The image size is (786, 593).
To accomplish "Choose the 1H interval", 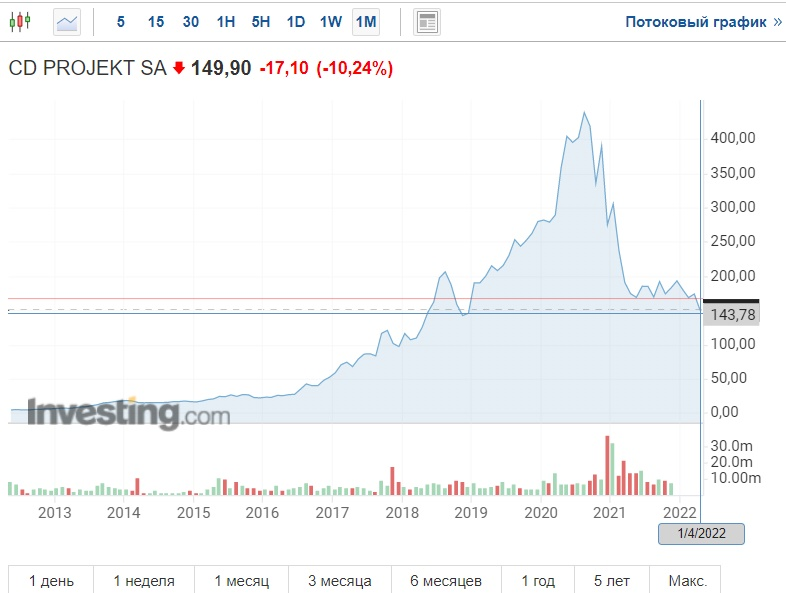I will 226,22.
